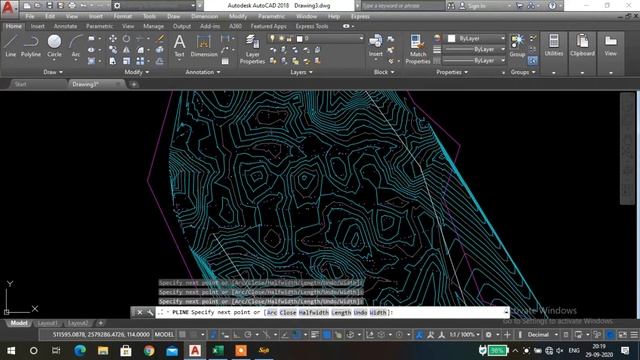
Task: Select the Dimension tool
Action: click(x=204, y=45)
